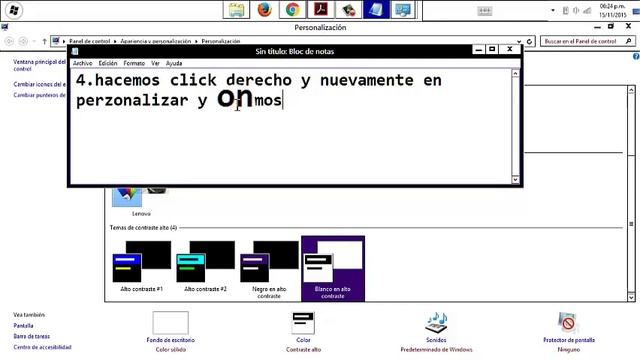This screenshot has width=640, height=360.
Task: Select Blanco en alto contraste theme
Action: pyautogui.click(x=333, y=269)
